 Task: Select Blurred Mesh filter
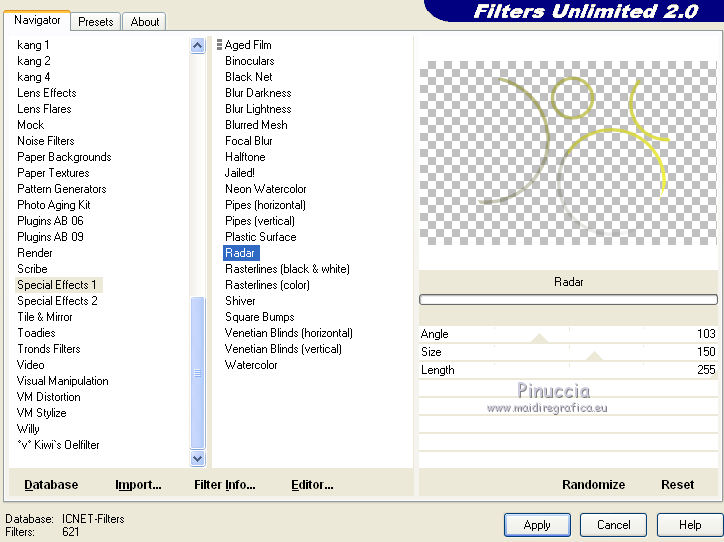[256, 125]
